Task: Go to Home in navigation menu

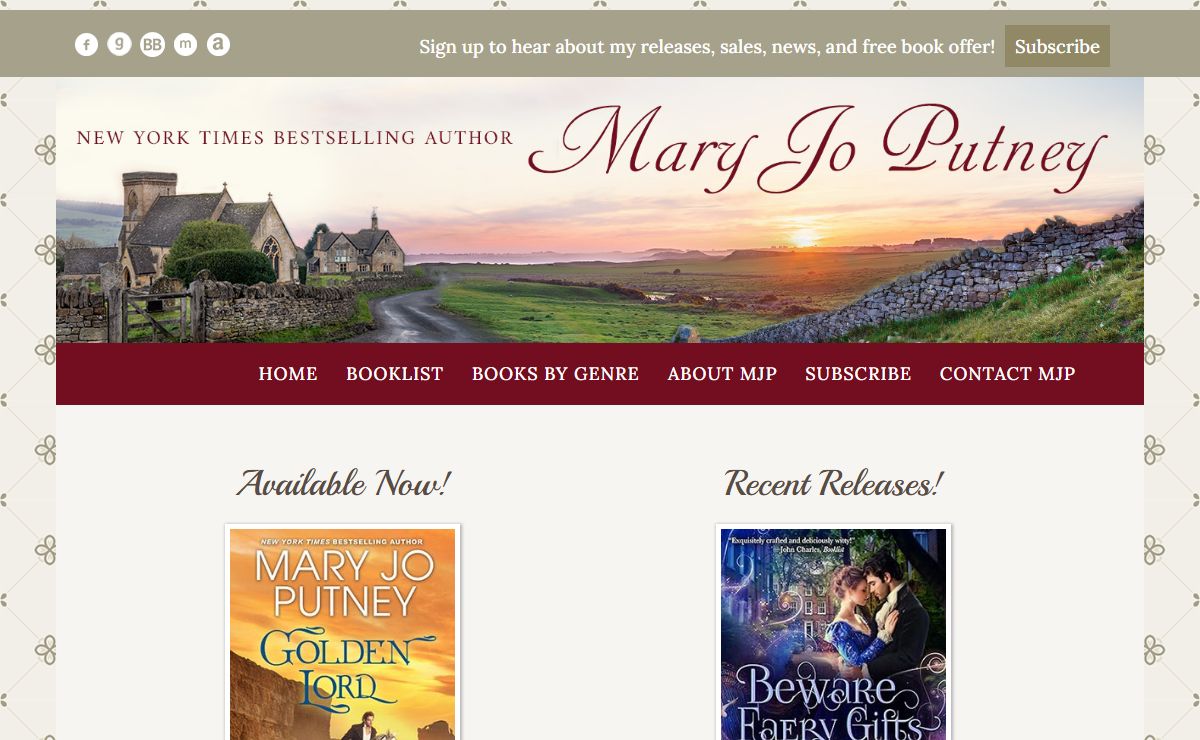Action: 288,374
